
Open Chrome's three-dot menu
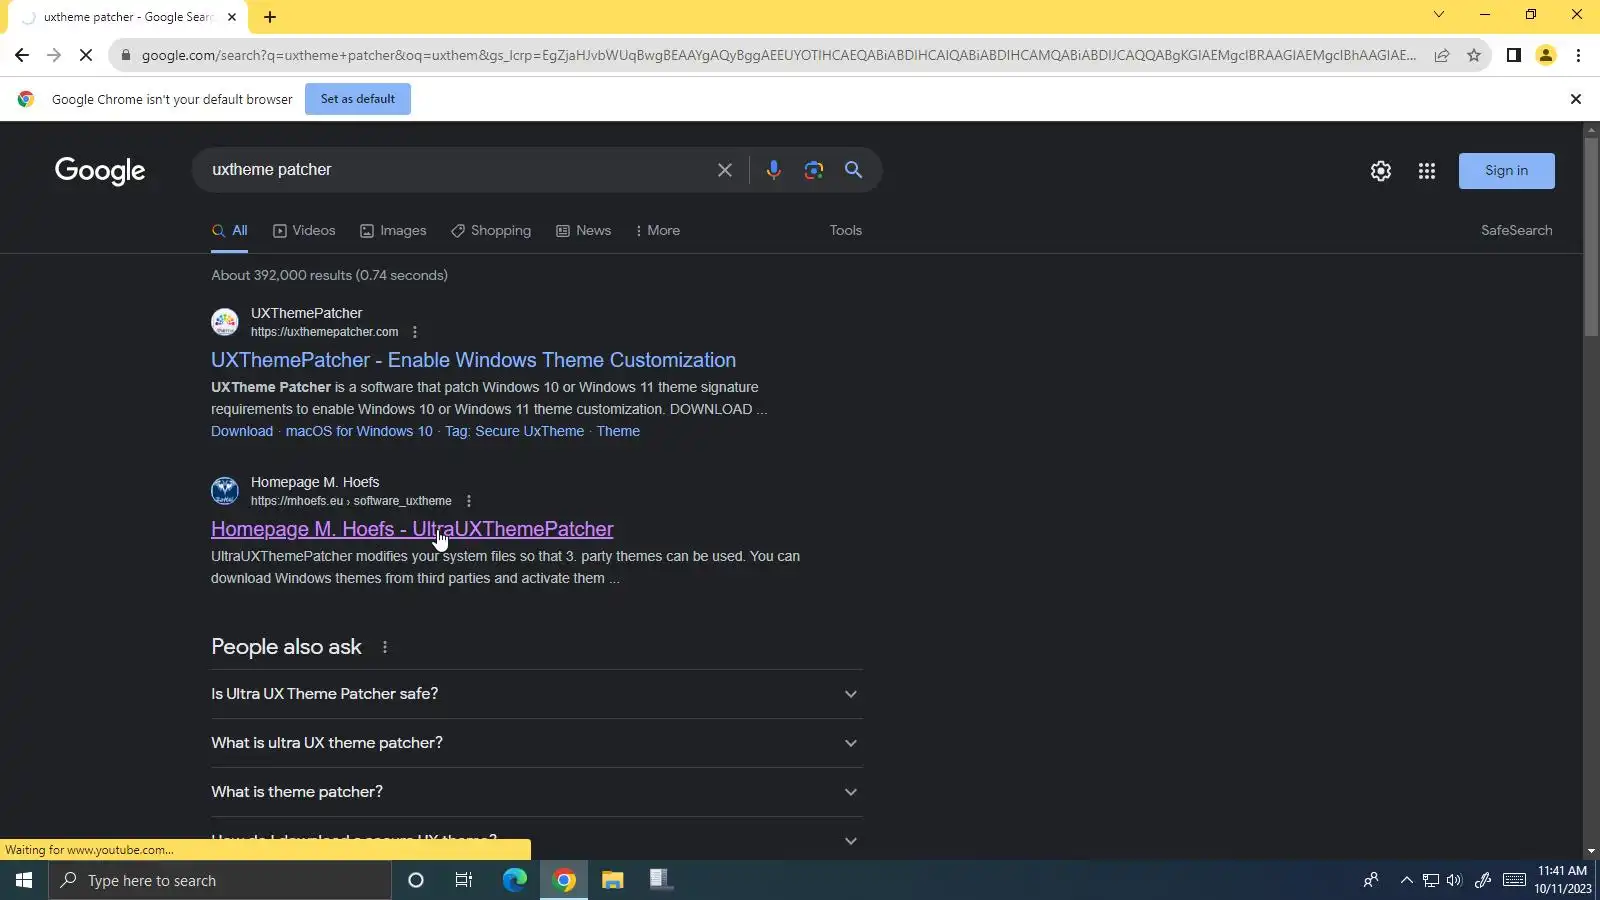click(1578, 55)
